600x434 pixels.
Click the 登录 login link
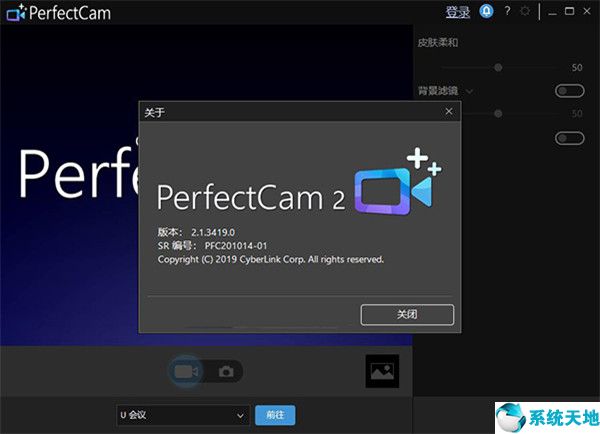pos(458,12)
